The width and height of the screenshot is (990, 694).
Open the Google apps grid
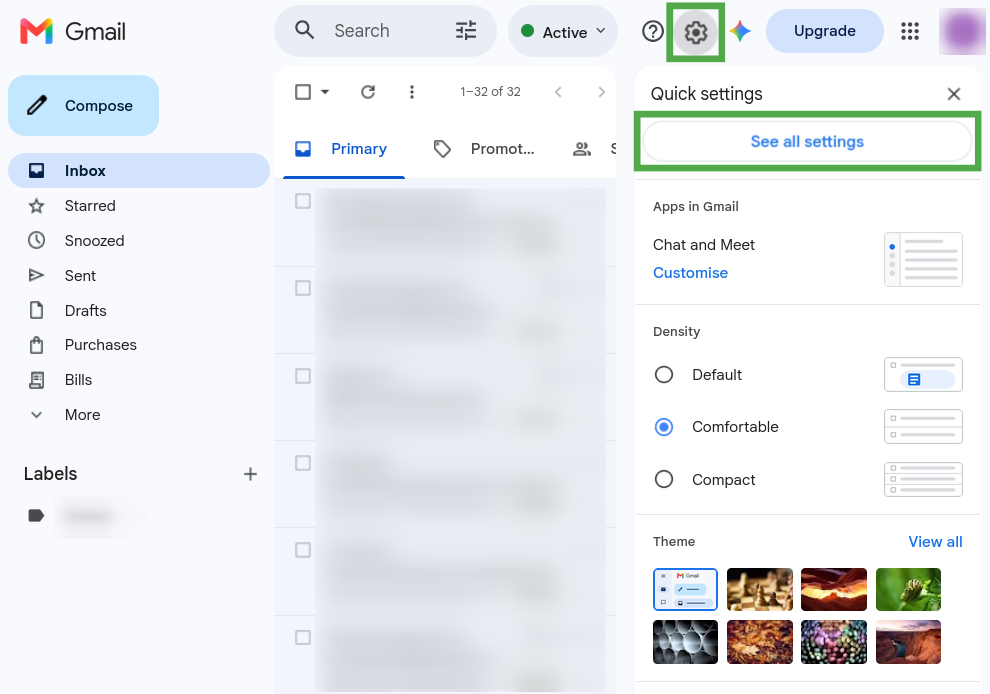click(910, 31)
